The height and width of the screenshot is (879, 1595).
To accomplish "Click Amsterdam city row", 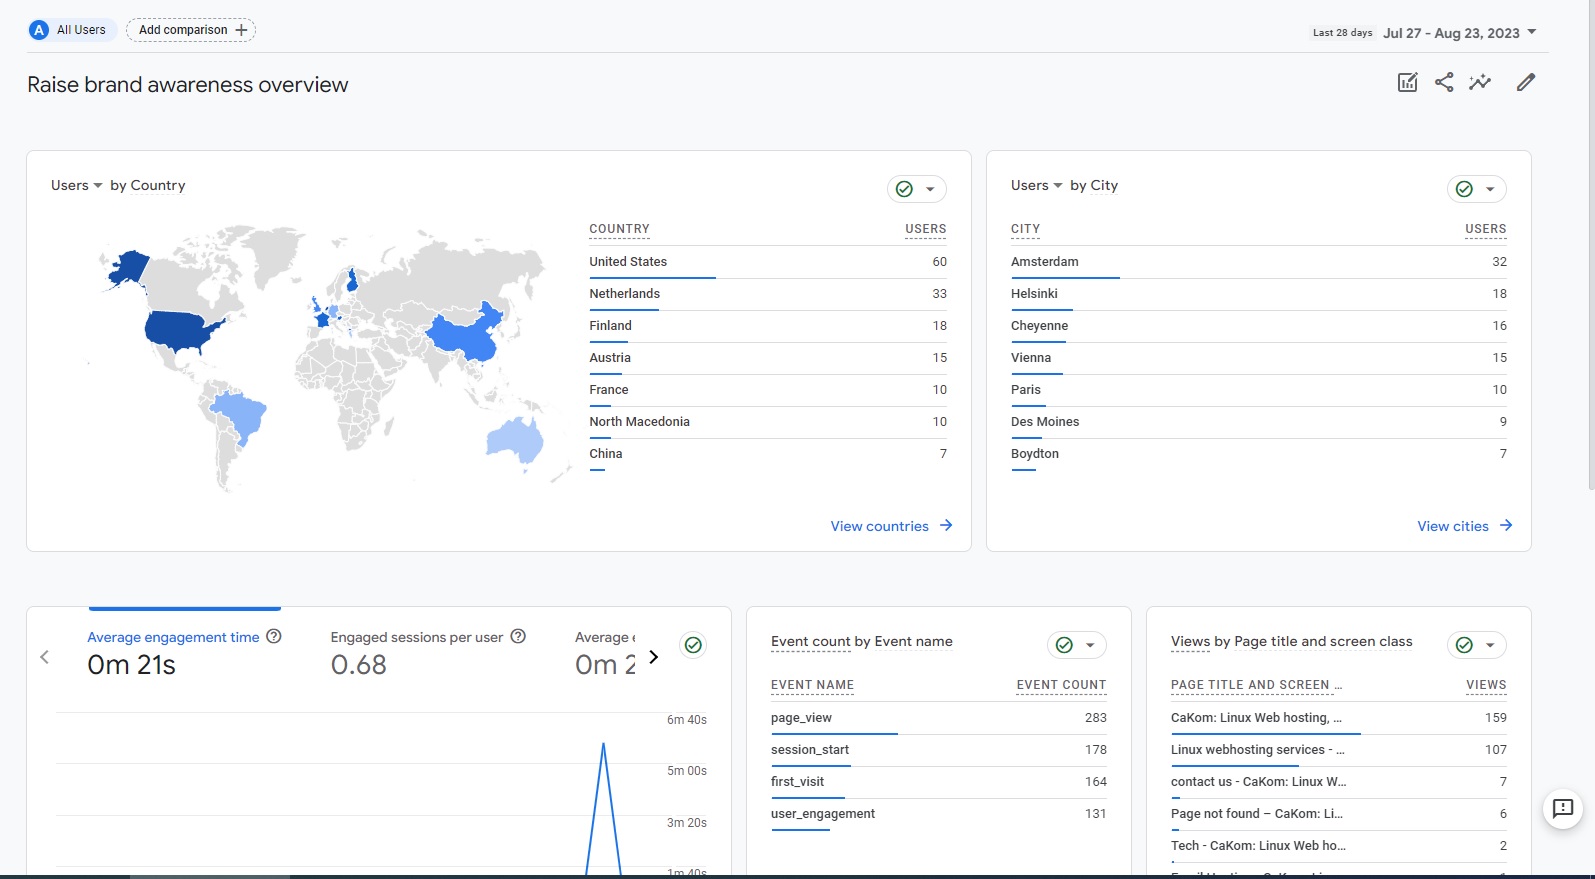I will point(1259,262).
